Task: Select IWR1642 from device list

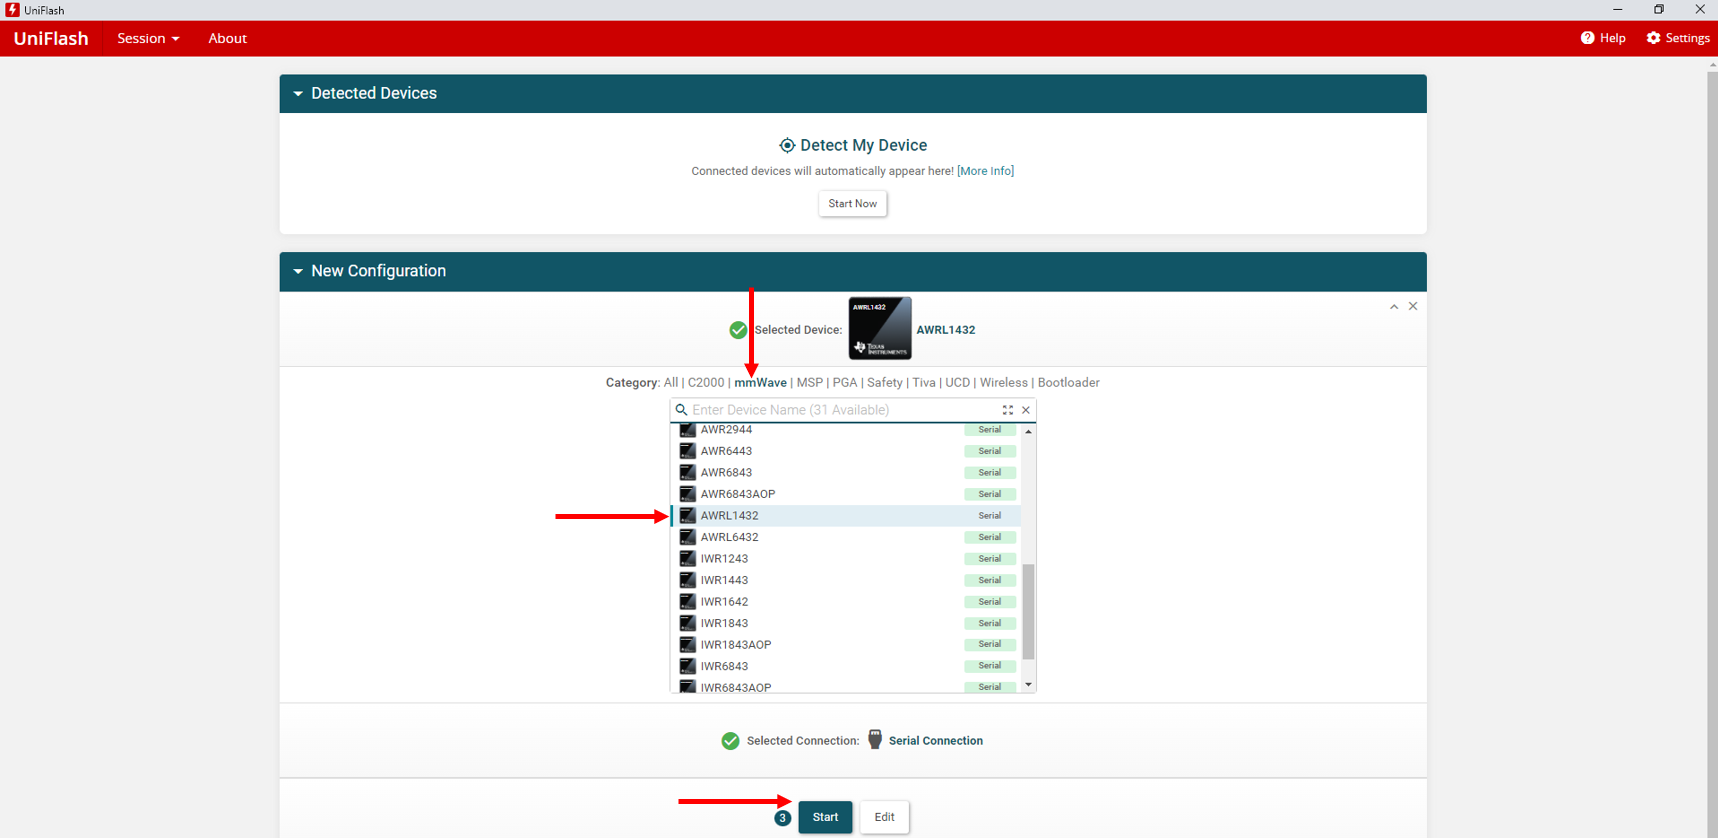Action: pyautogui.click(x=846, y=602)
